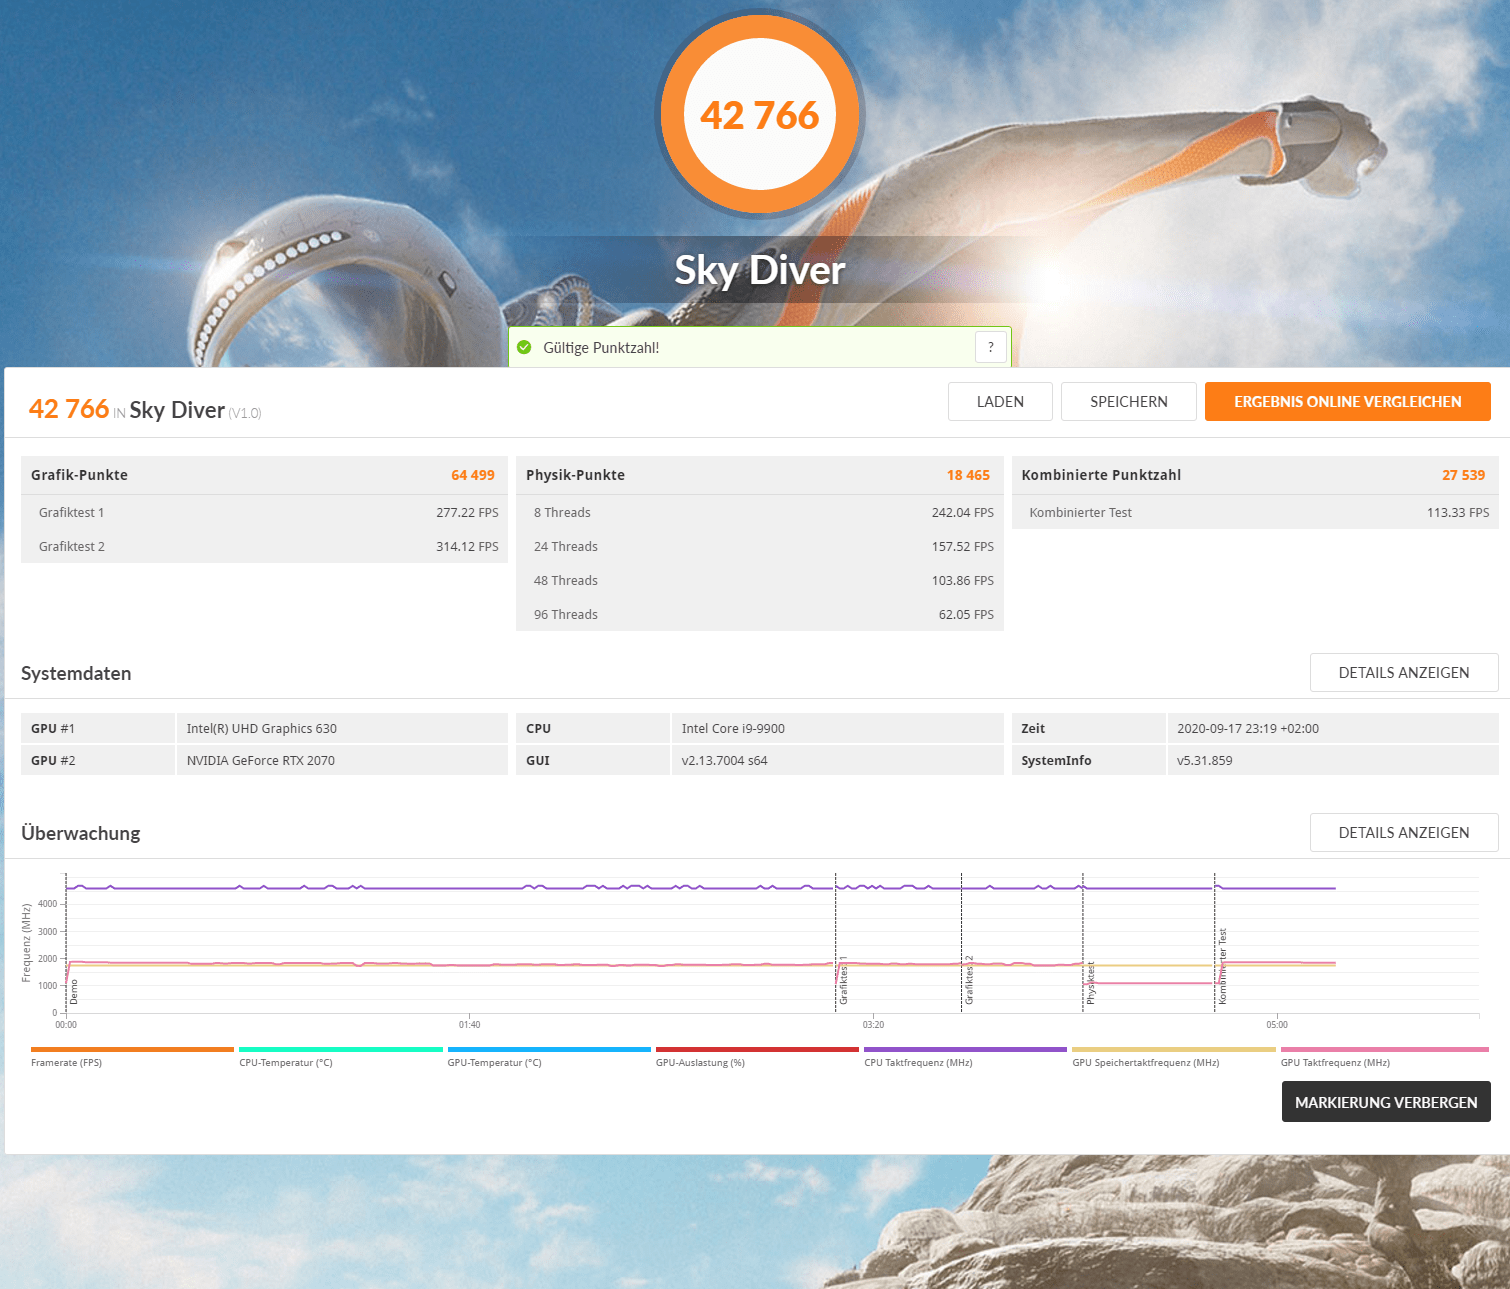This screenshot has height=1289, width=1510.
Task: Click Intel(R) UHD Graphics 630 value
Action: pos(262,728)
